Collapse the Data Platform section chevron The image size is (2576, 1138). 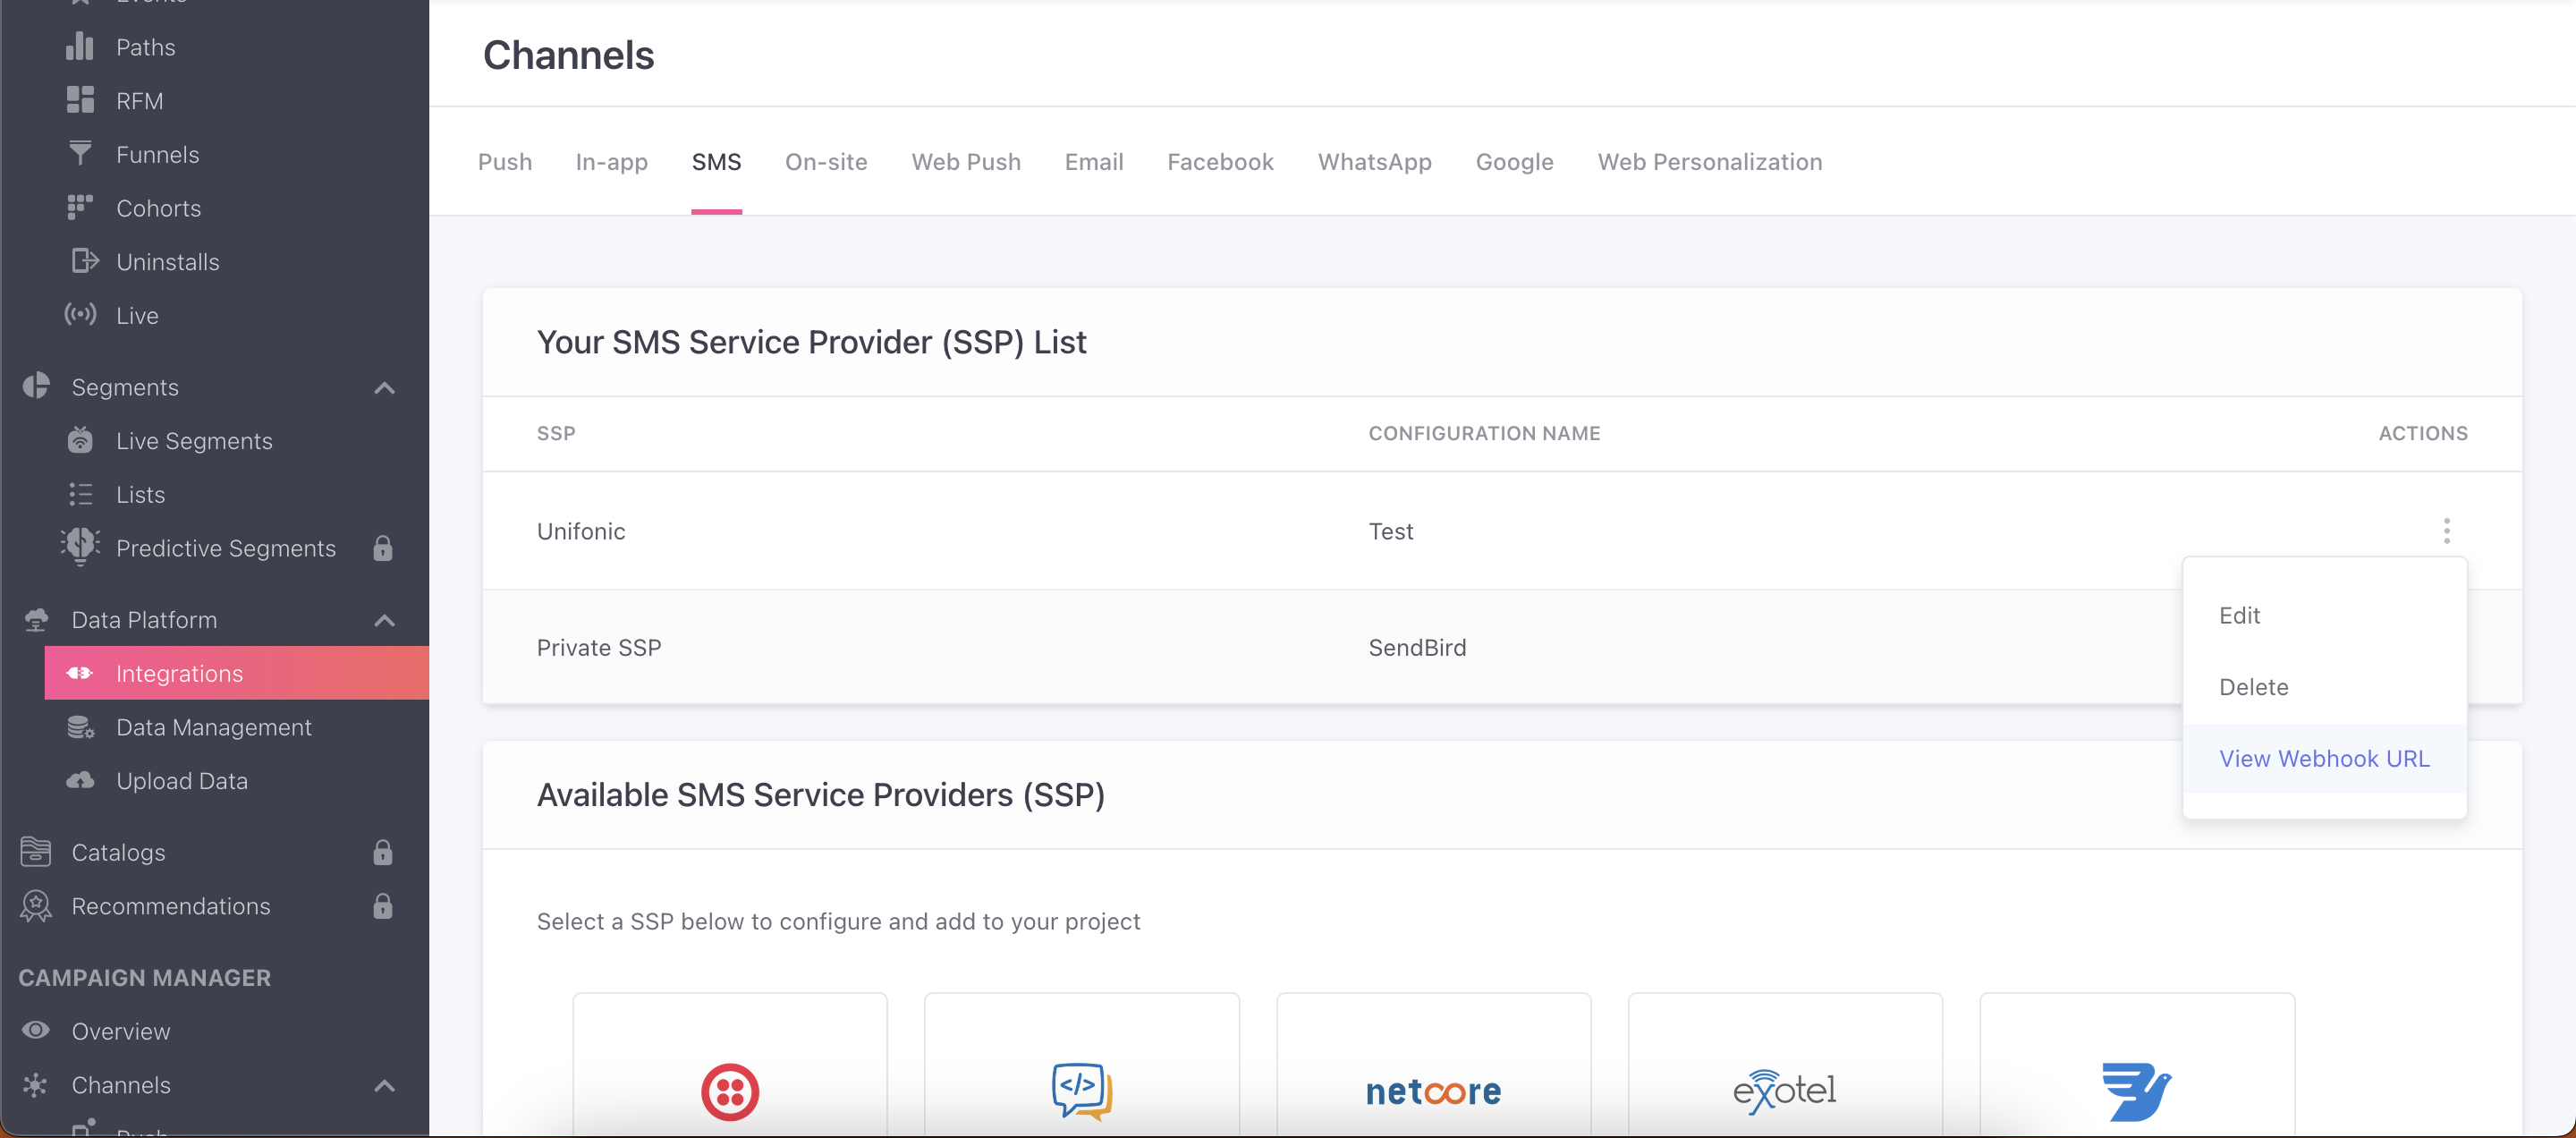pyautogui.click(x=384, y=620)
